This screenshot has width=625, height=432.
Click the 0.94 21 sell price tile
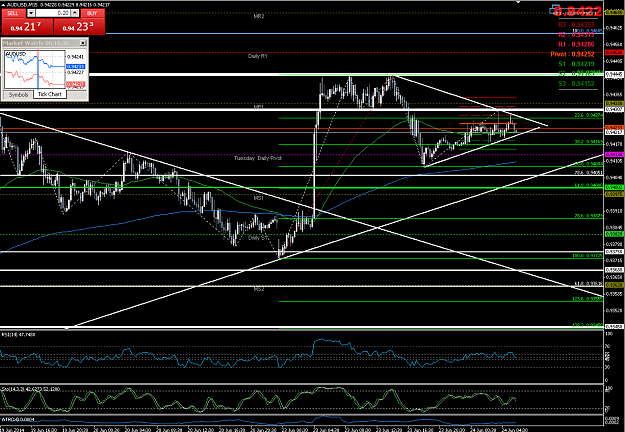coord(27,27)
